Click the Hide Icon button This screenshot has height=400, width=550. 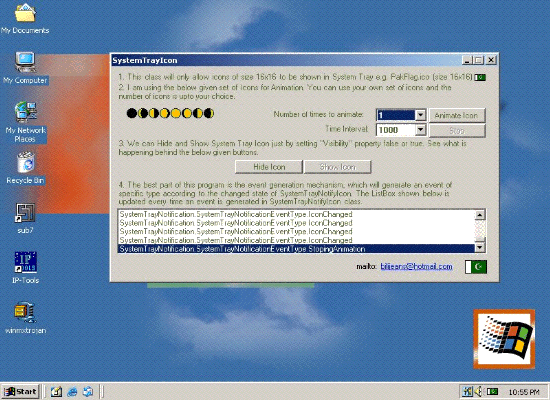click(x=269, y=167)
